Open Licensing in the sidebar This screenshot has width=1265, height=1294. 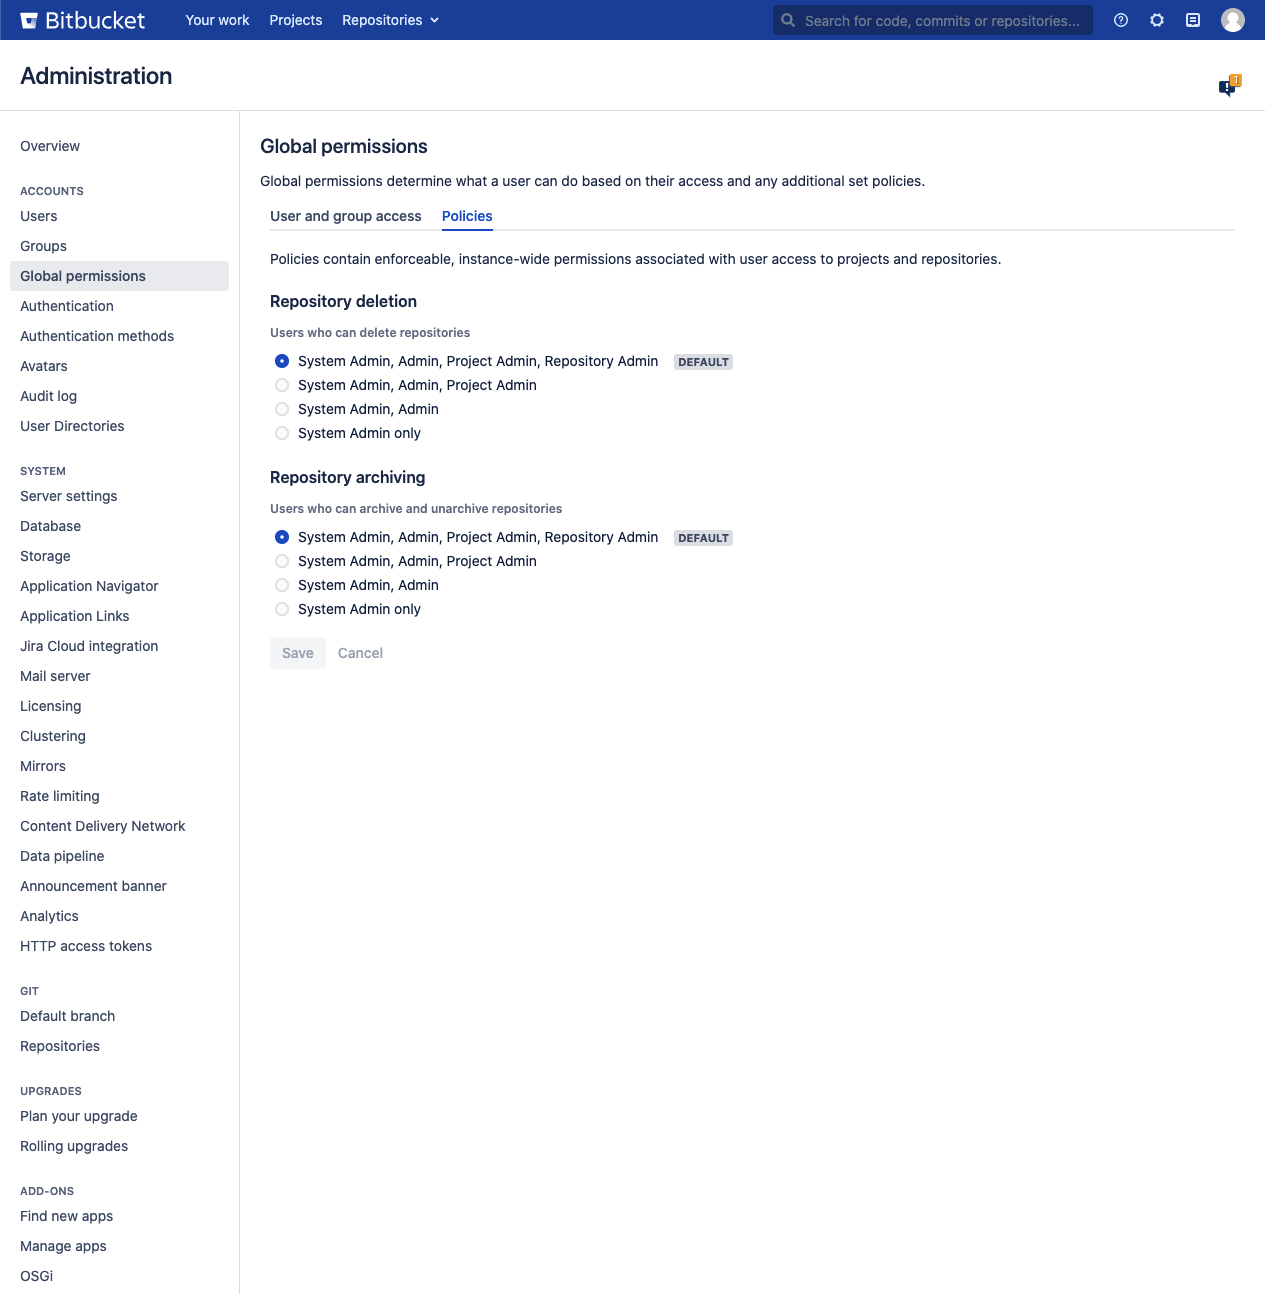[51, 706]
